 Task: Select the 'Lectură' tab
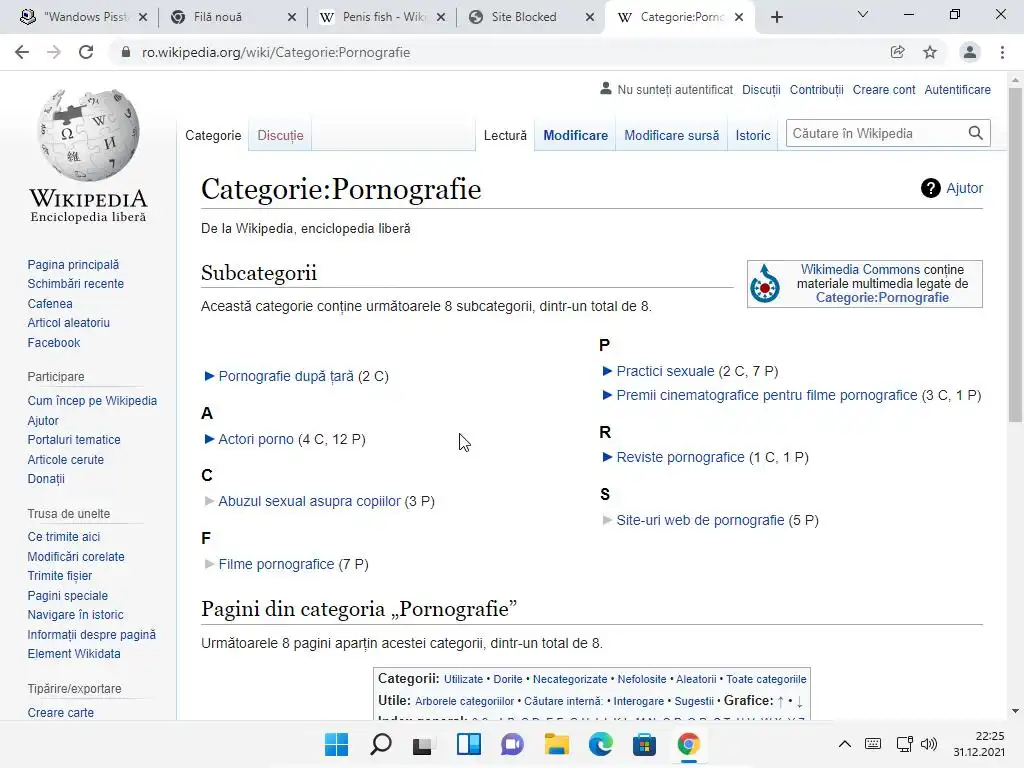pos(505,135)
